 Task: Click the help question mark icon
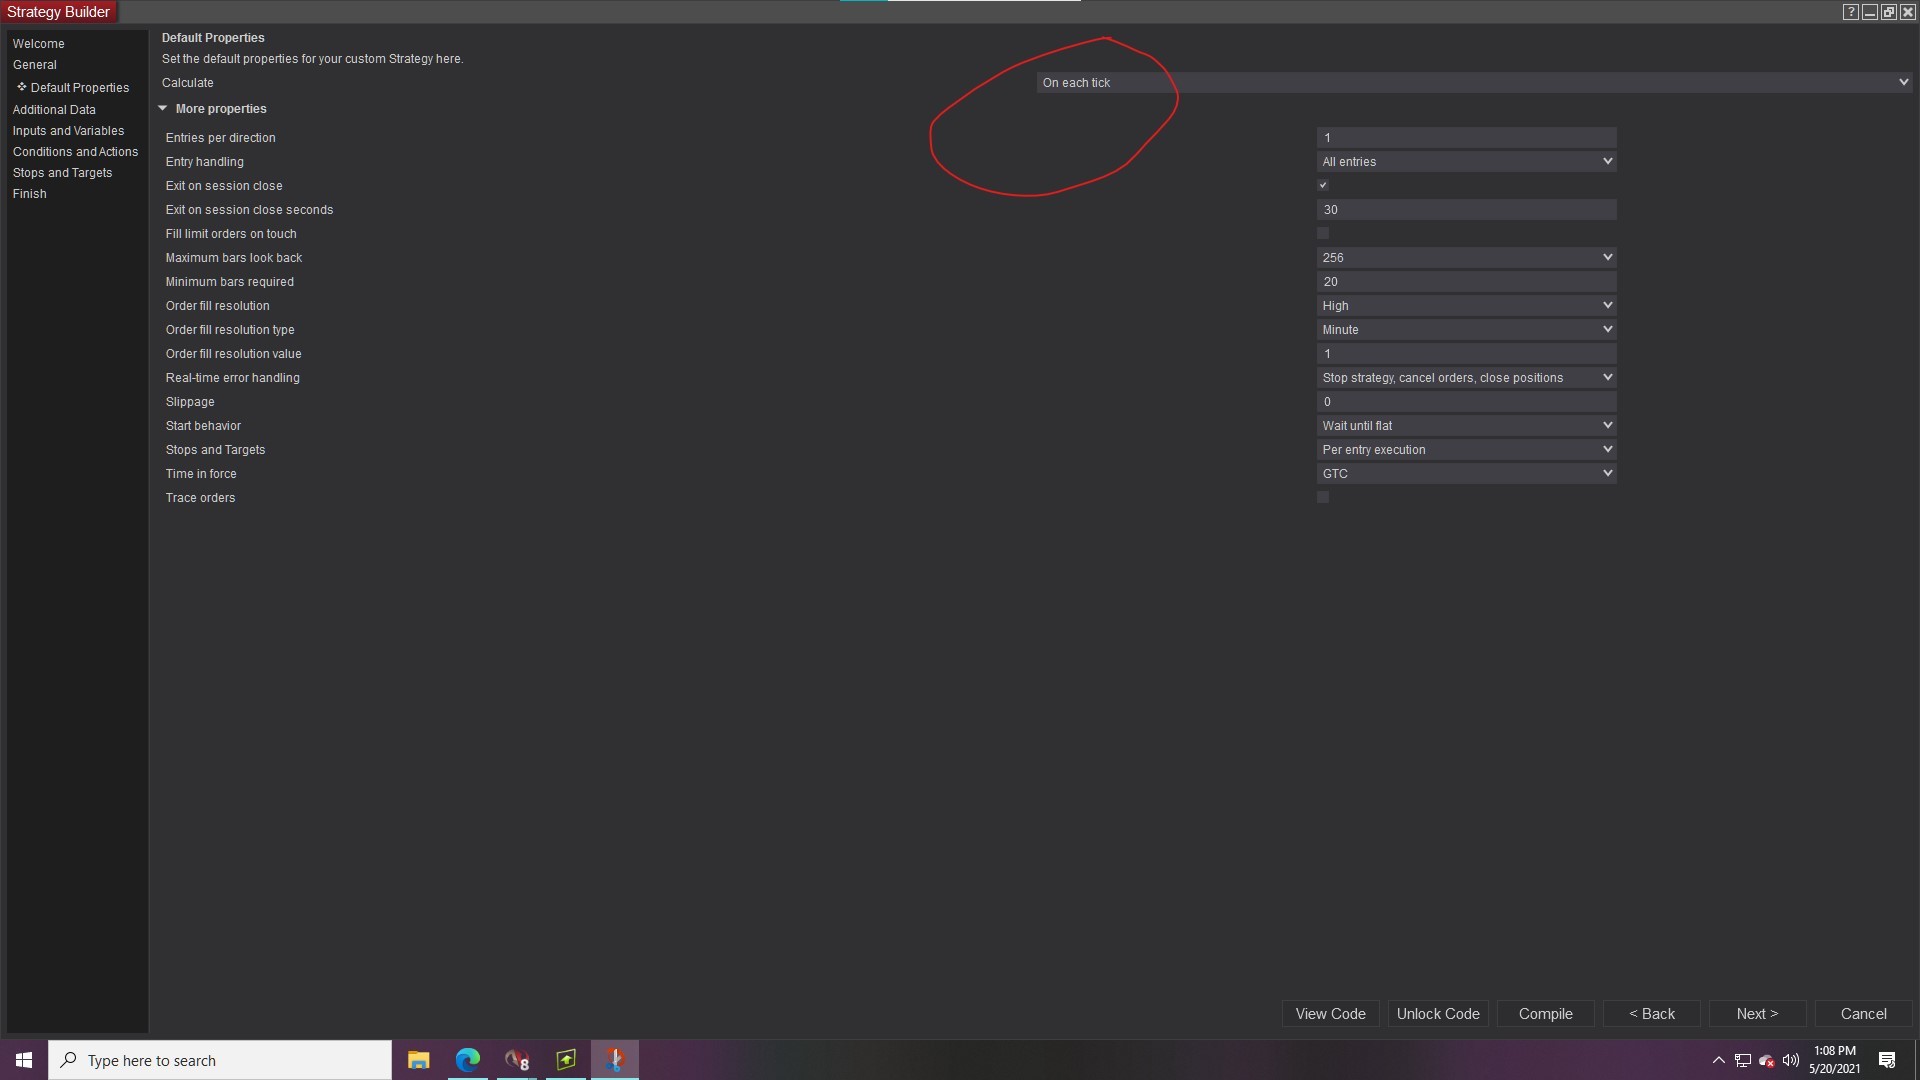(1850, 12)
